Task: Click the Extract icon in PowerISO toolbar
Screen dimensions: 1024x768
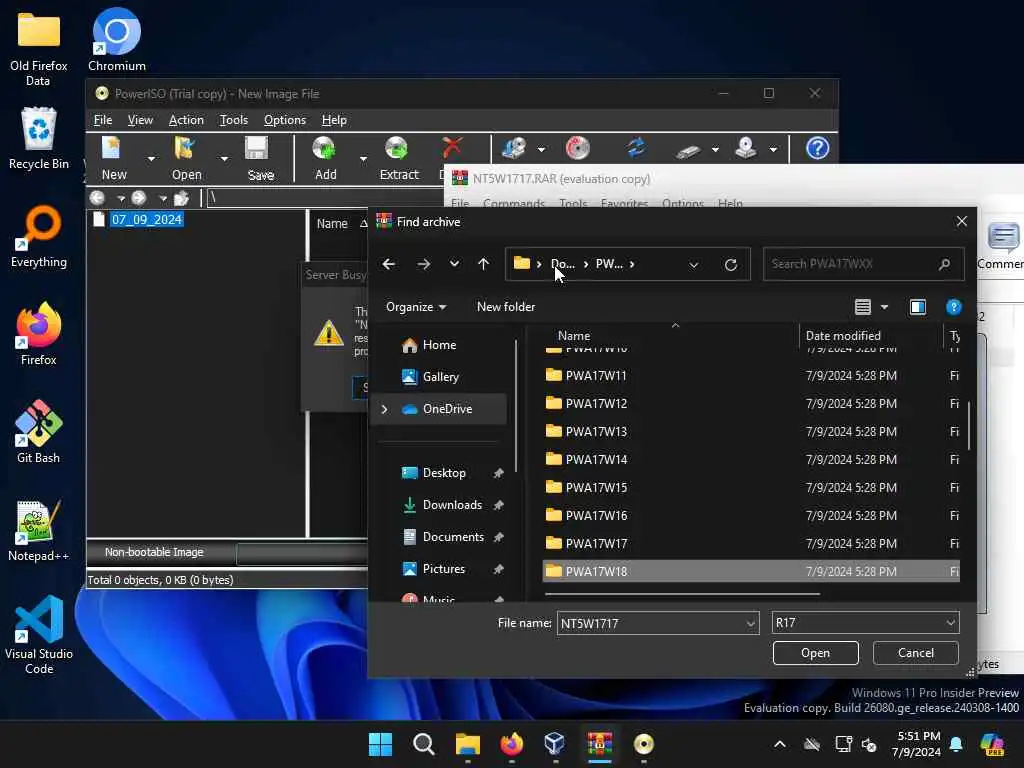Action: click(x=396, y=149)
